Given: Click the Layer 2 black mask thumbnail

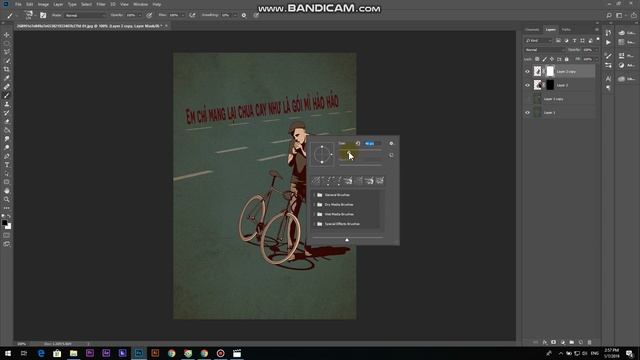Looking at the screenshot, I should click(550, 85).
